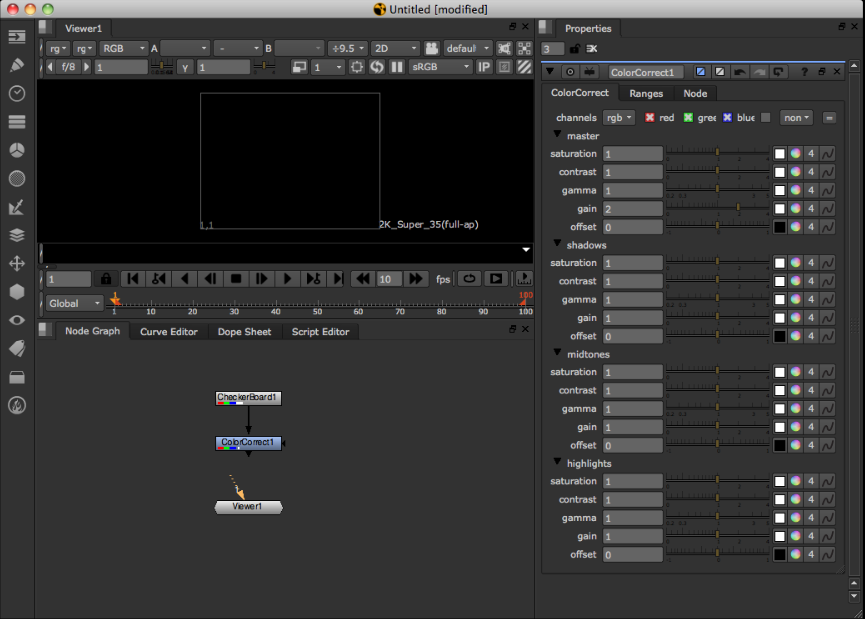
Task: Select the Color tools icon (color wheel)
Action: click(15, 150)
